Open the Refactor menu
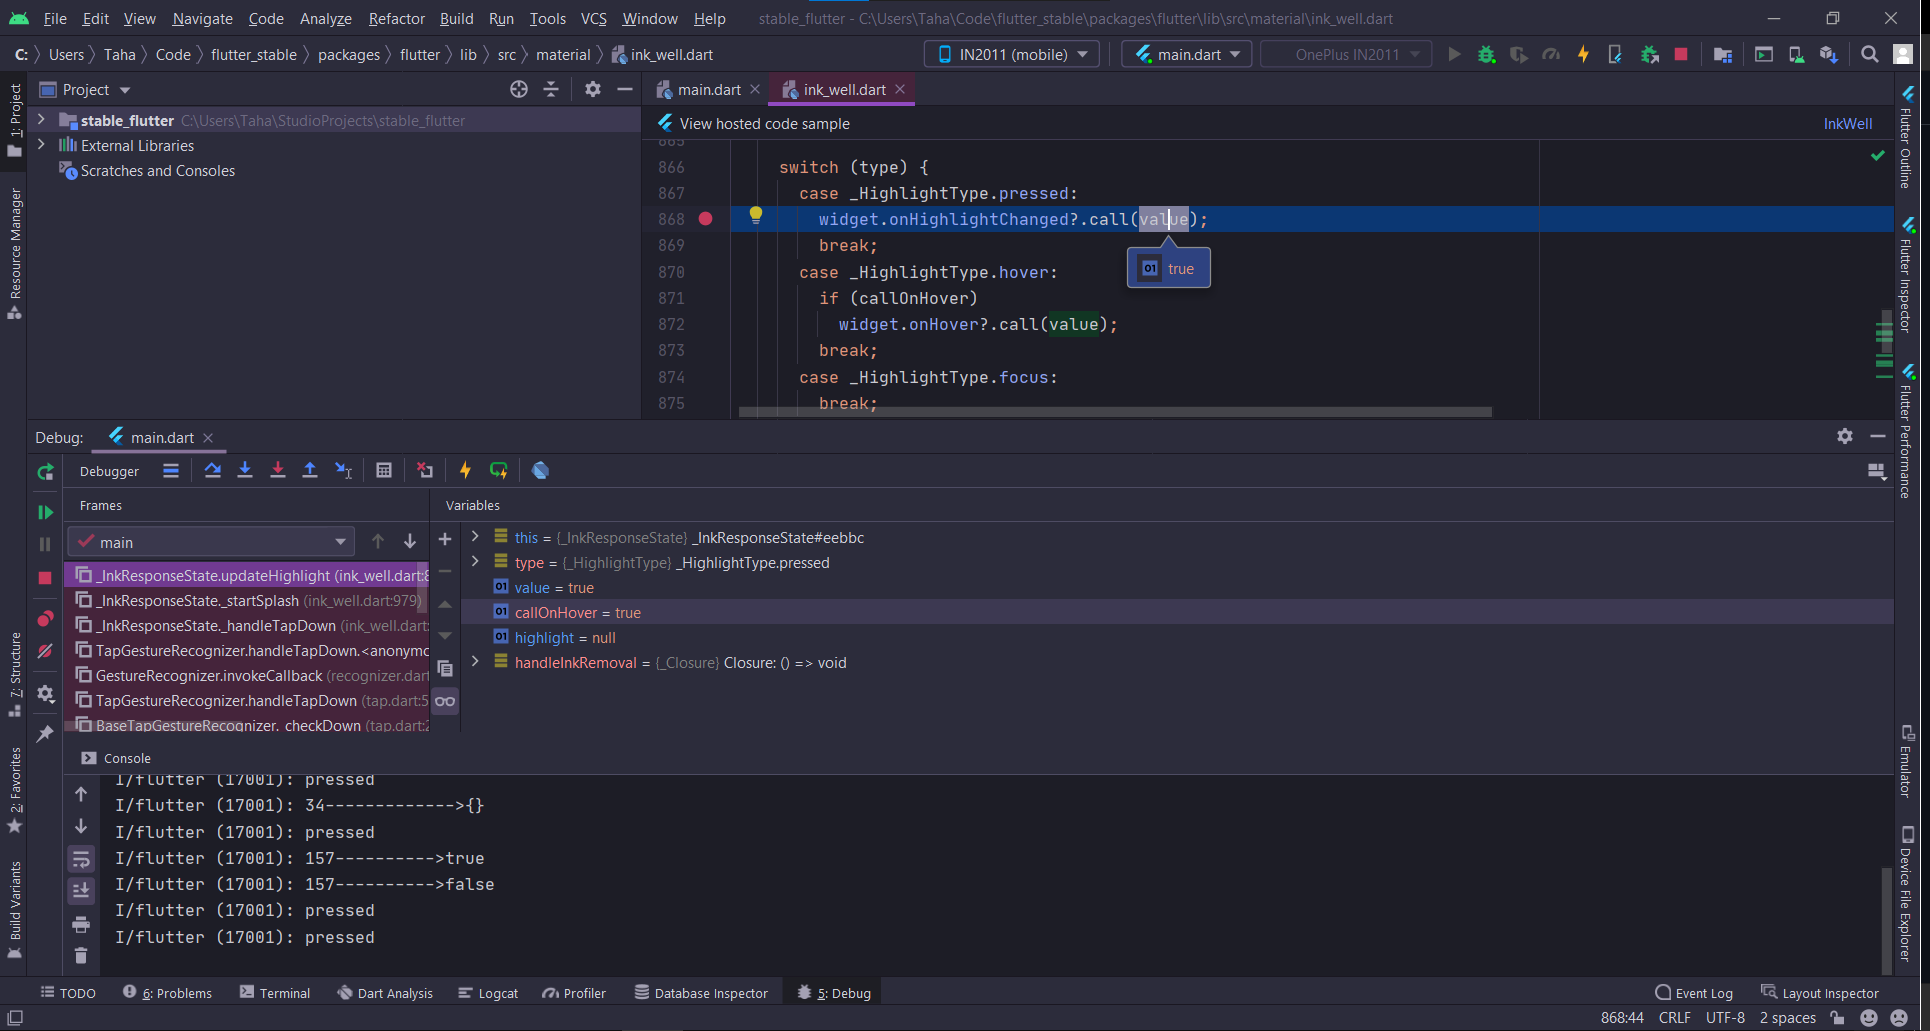Viewport: 1930px width, 1031px height. 396,18
